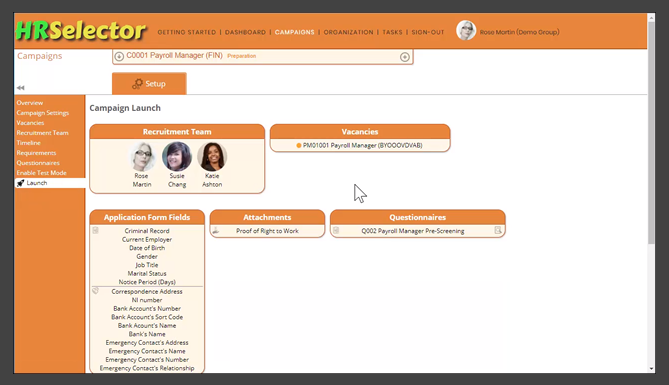Select the Gender field
The width and height of the screenshot is (669, 385).
147,257
